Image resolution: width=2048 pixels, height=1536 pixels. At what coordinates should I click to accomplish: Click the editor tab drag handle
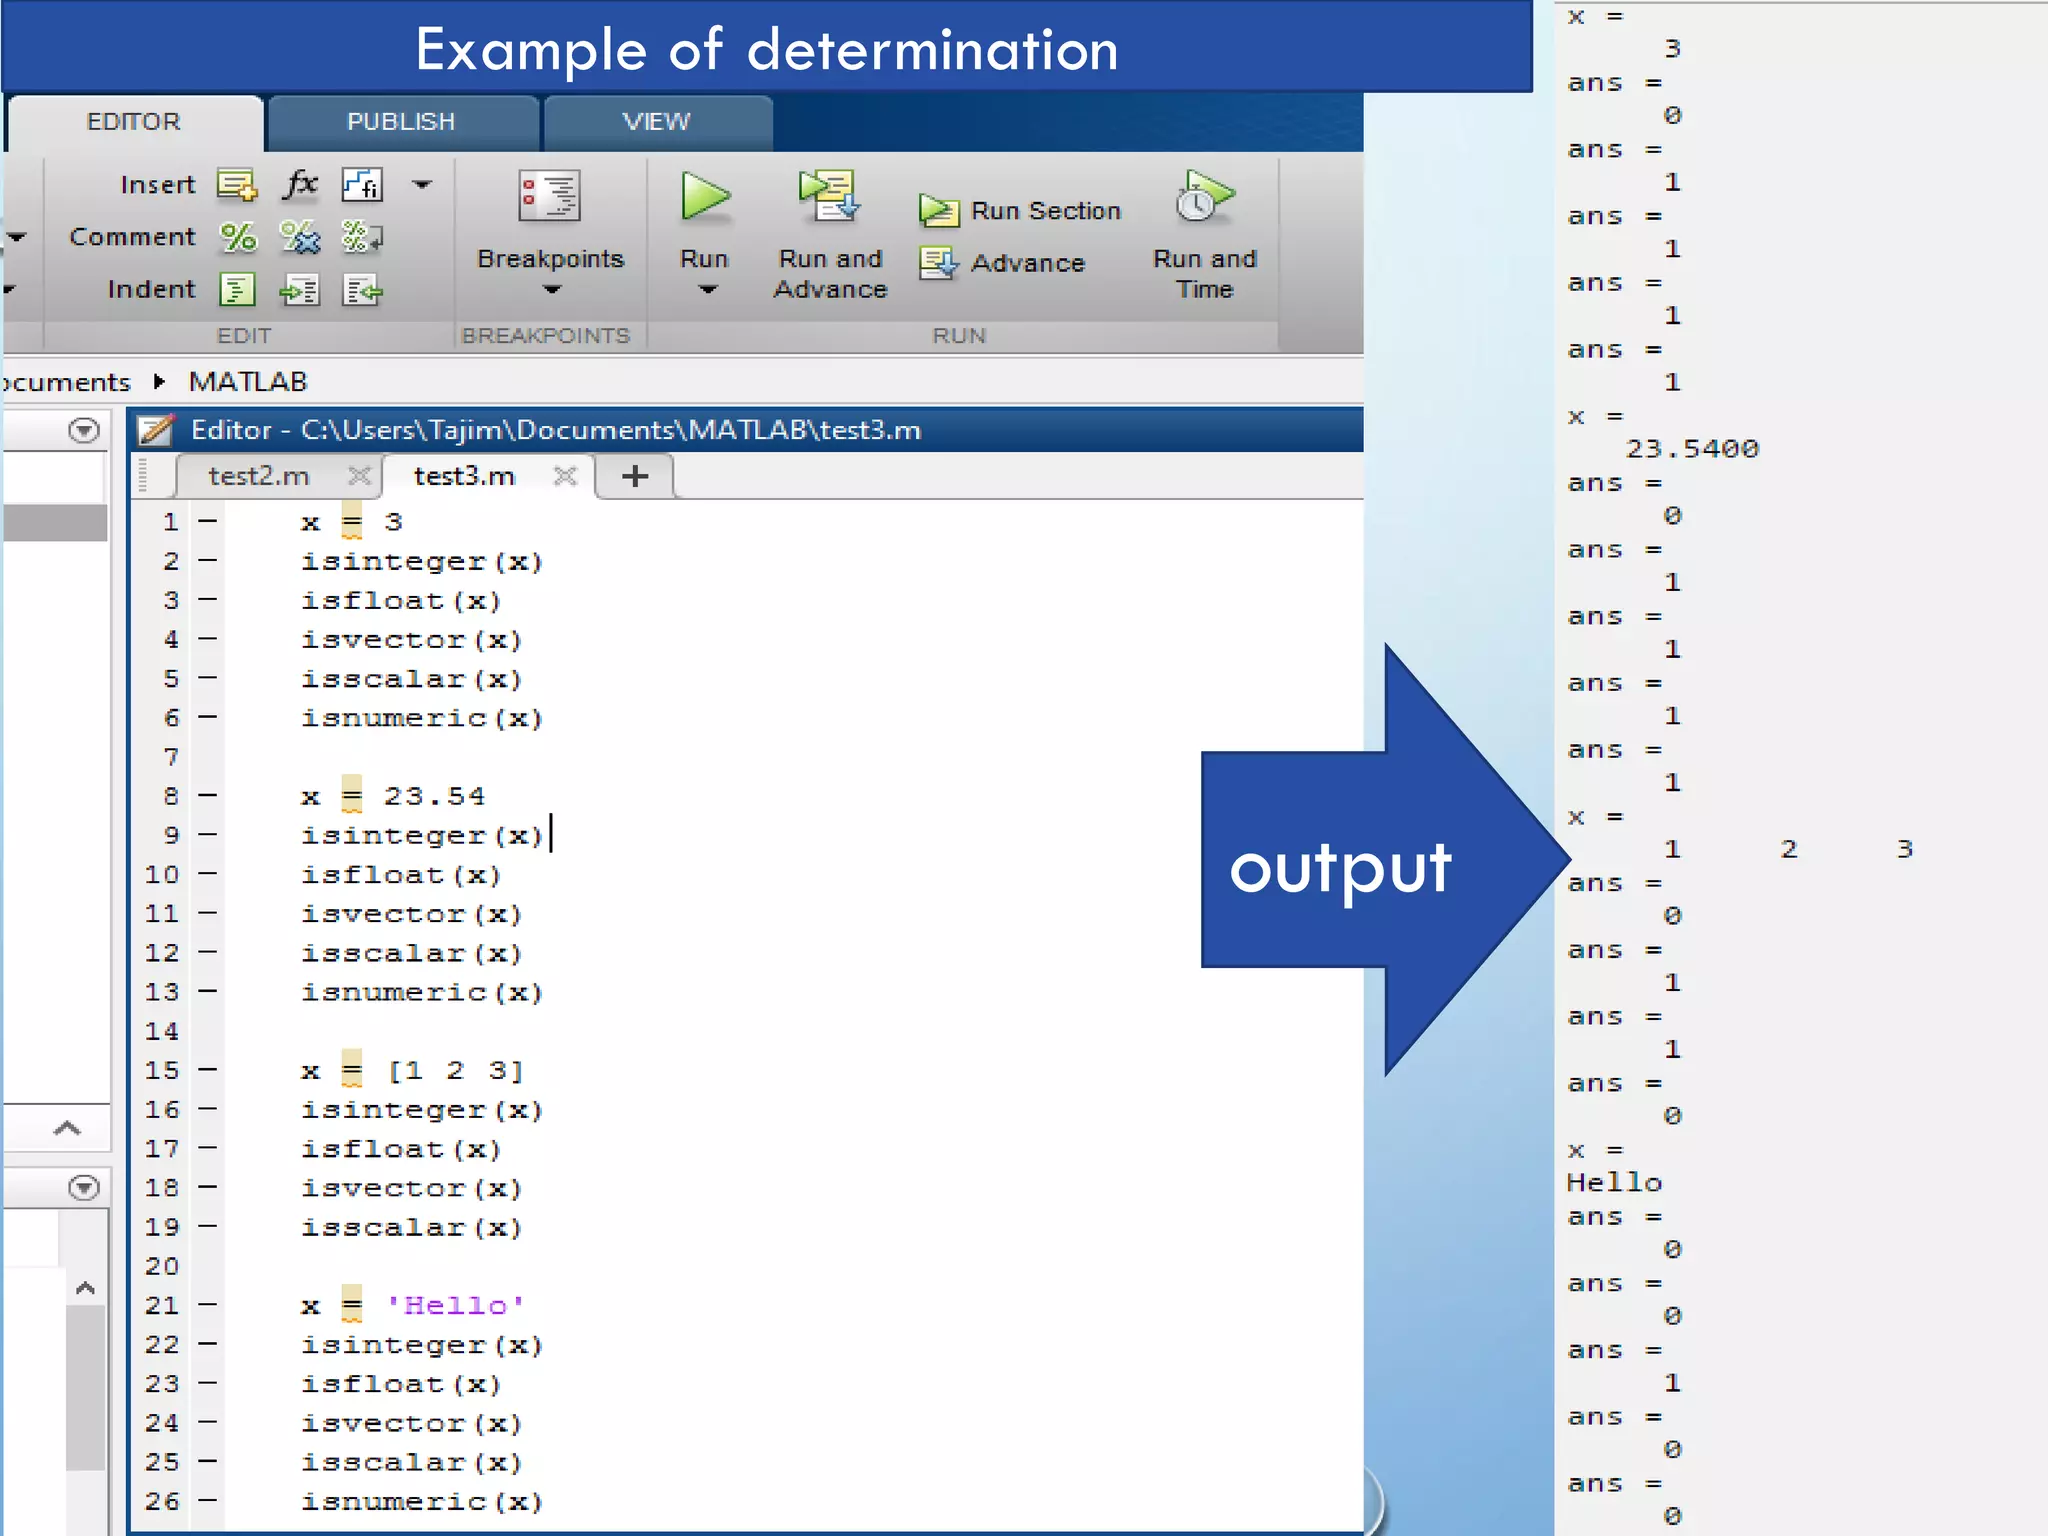click(143, 476)
